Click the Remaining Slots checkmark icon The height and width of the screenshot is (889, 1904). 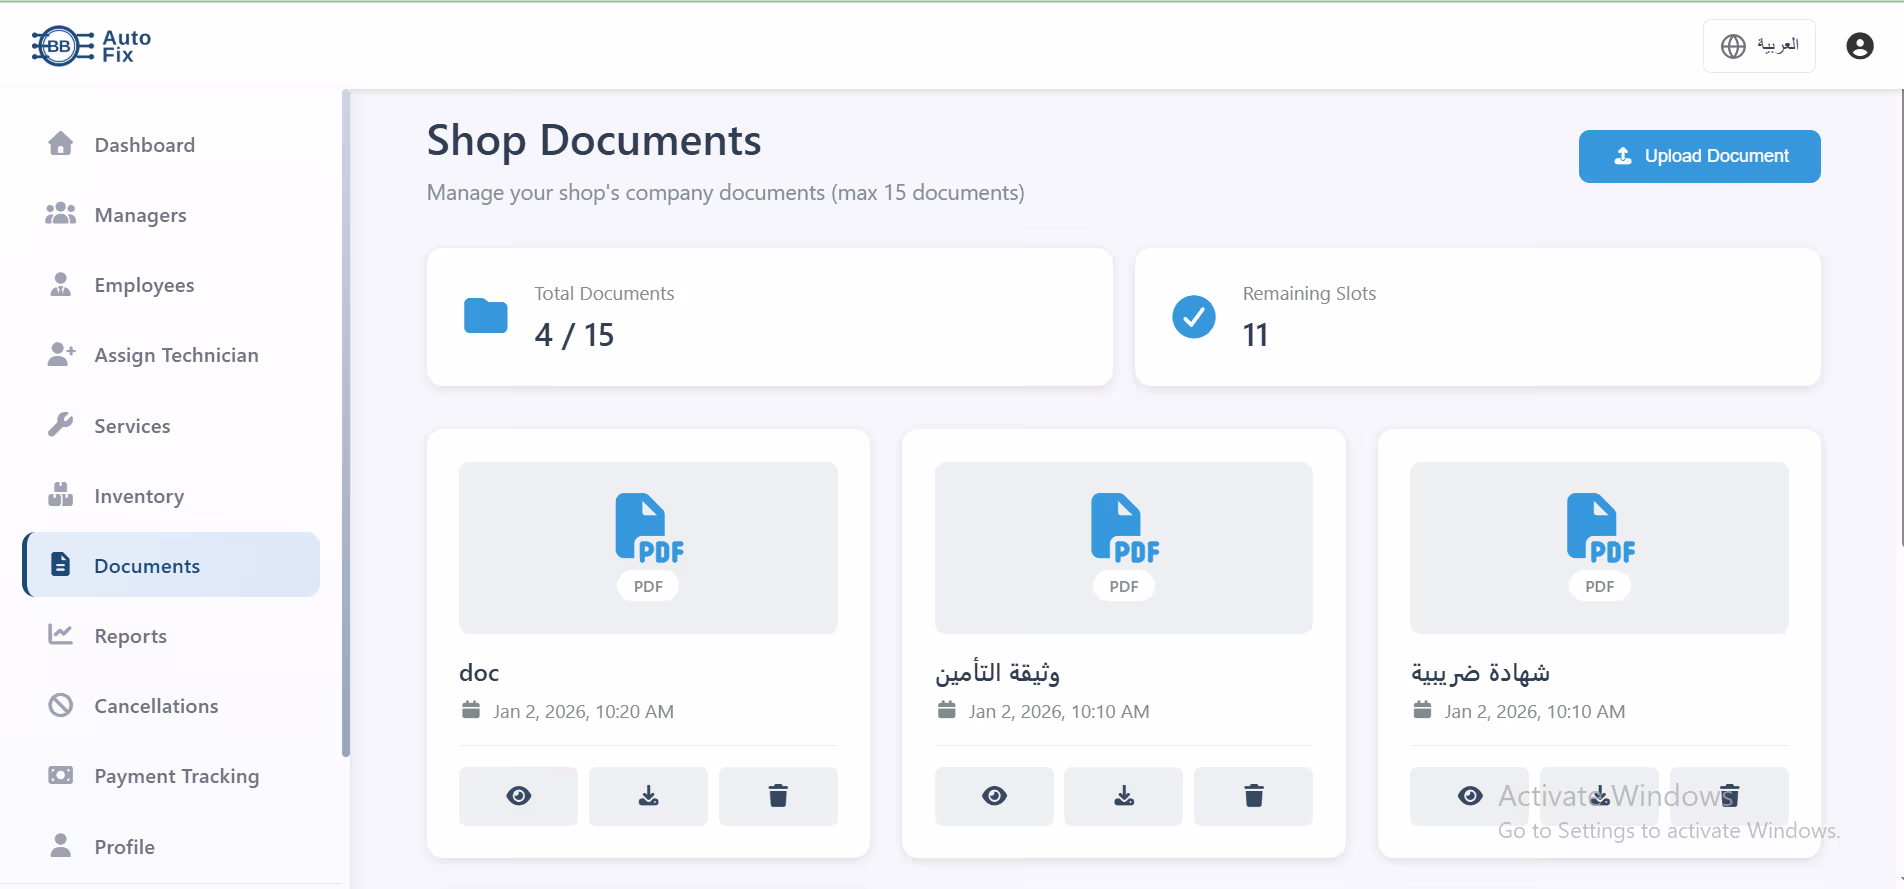(1194, 317)
